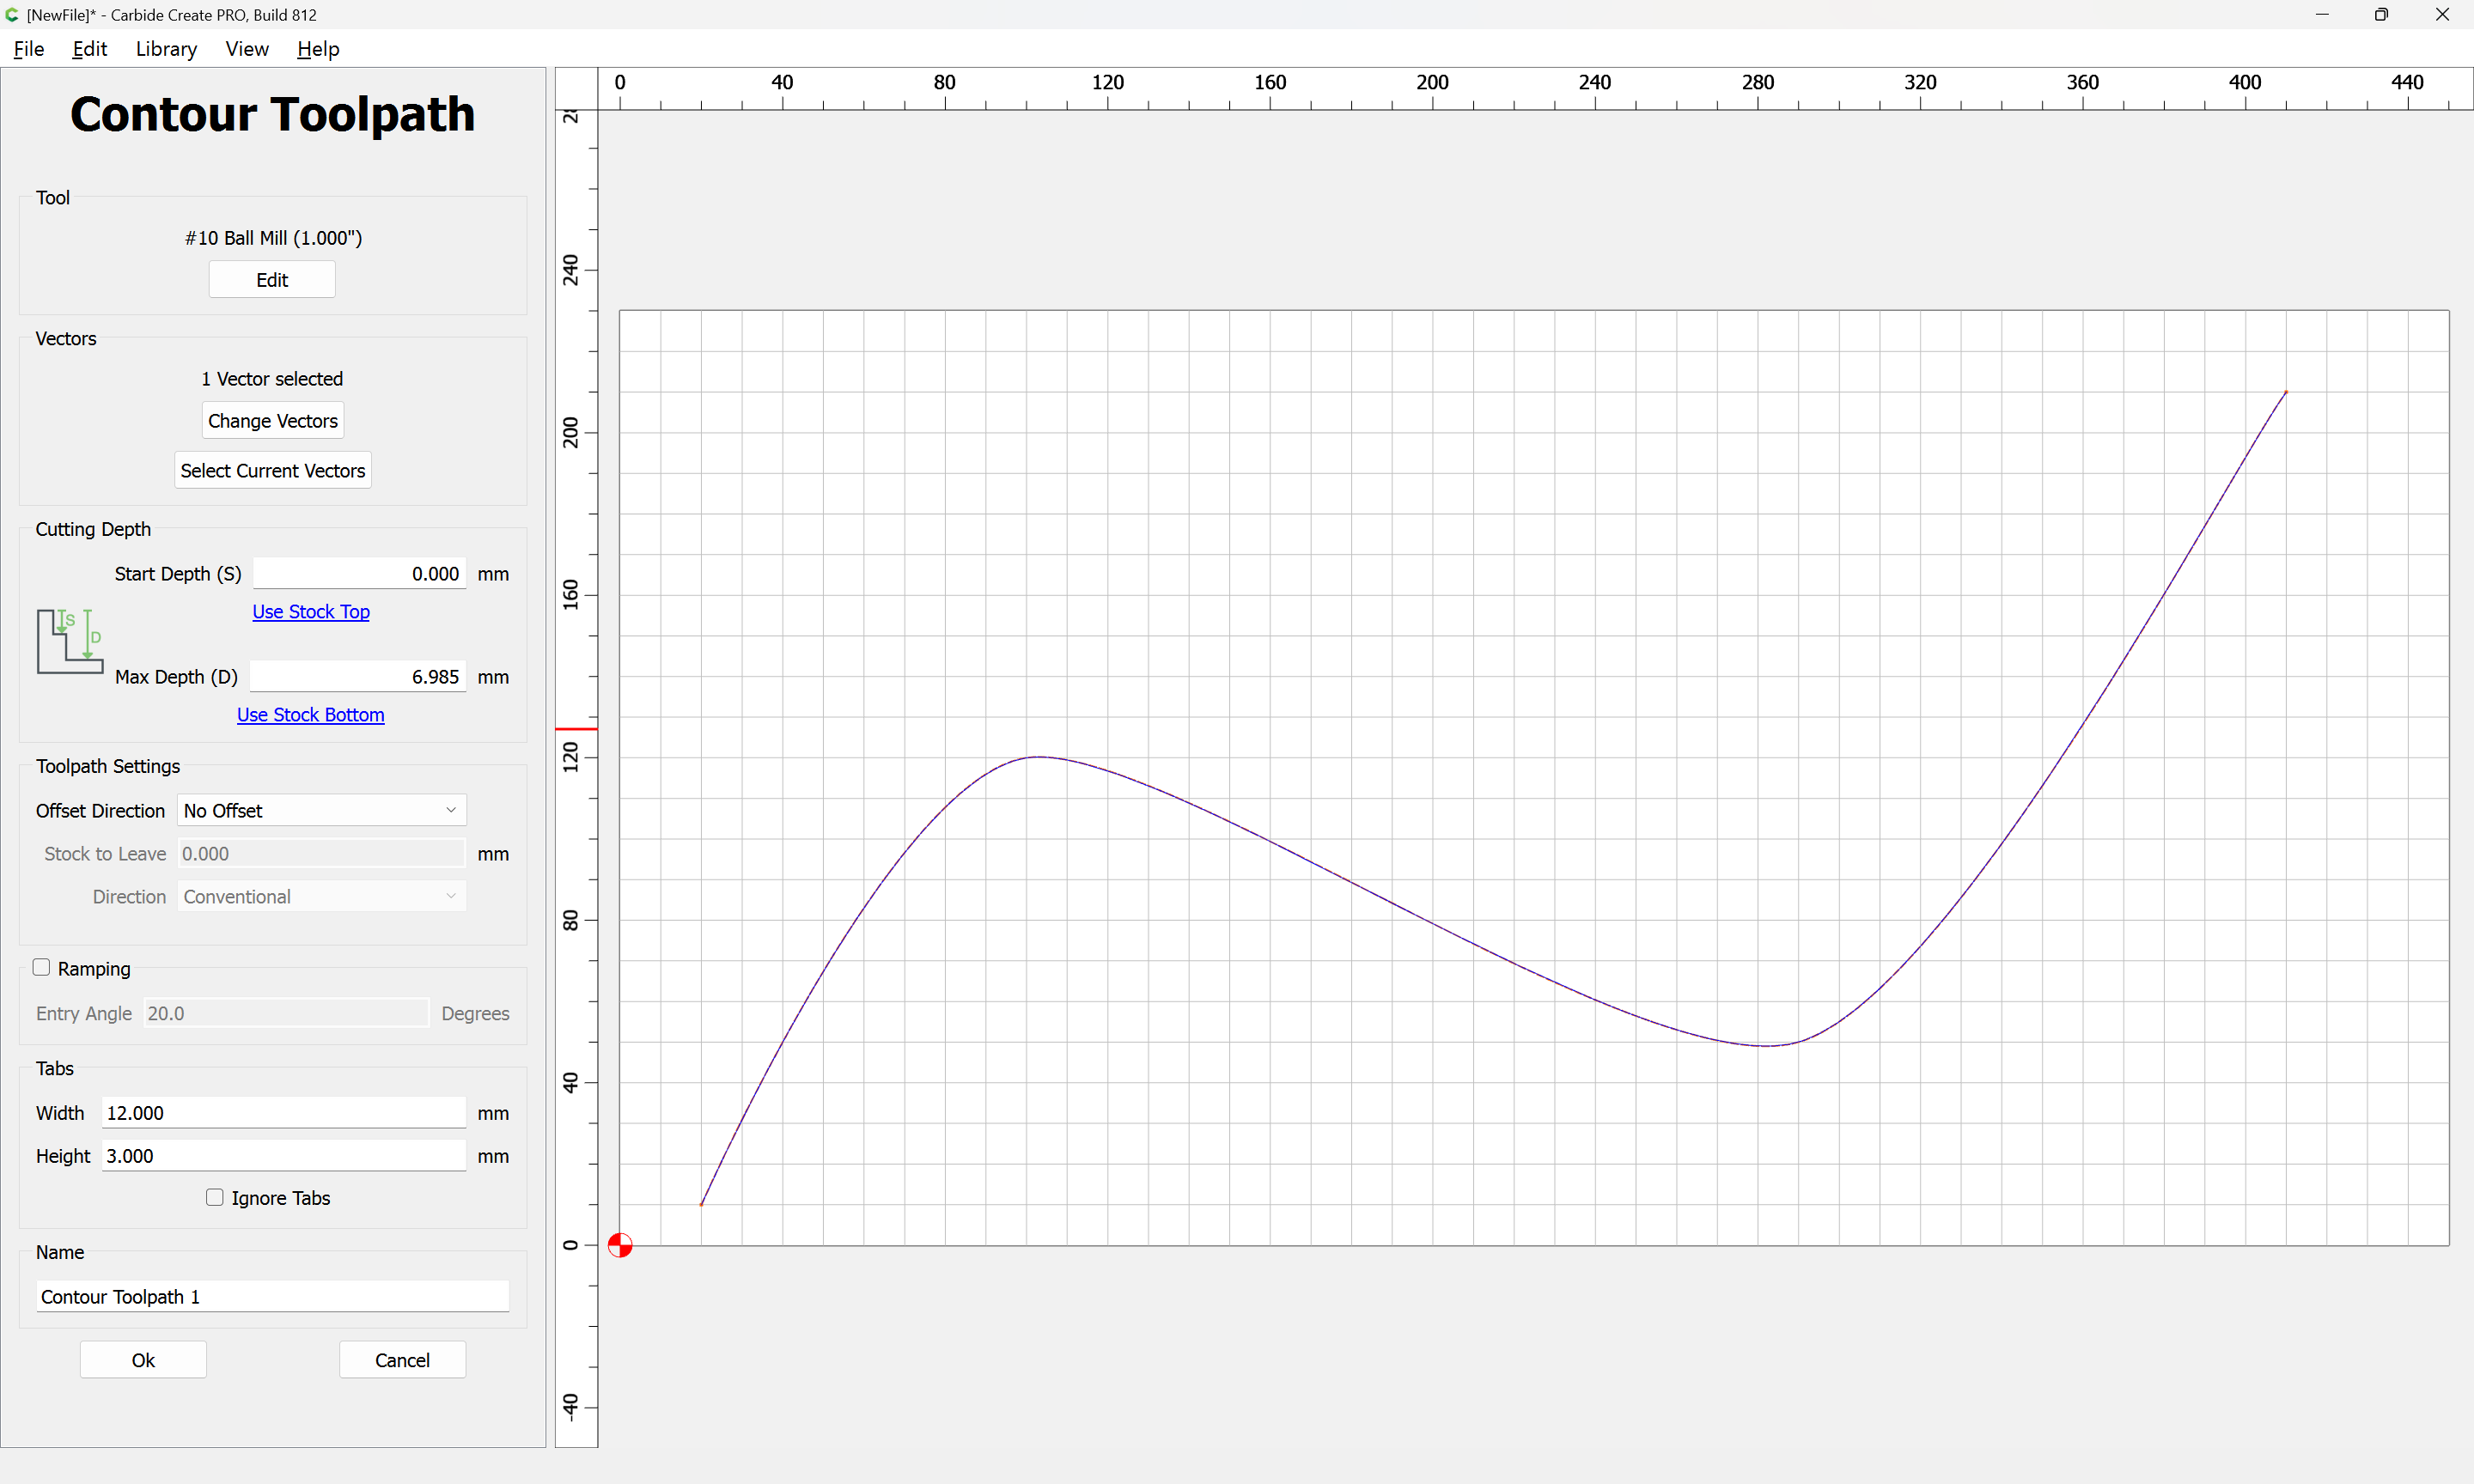Click the Max Depth input field
2474x1484 pixels.
[358, 676]
